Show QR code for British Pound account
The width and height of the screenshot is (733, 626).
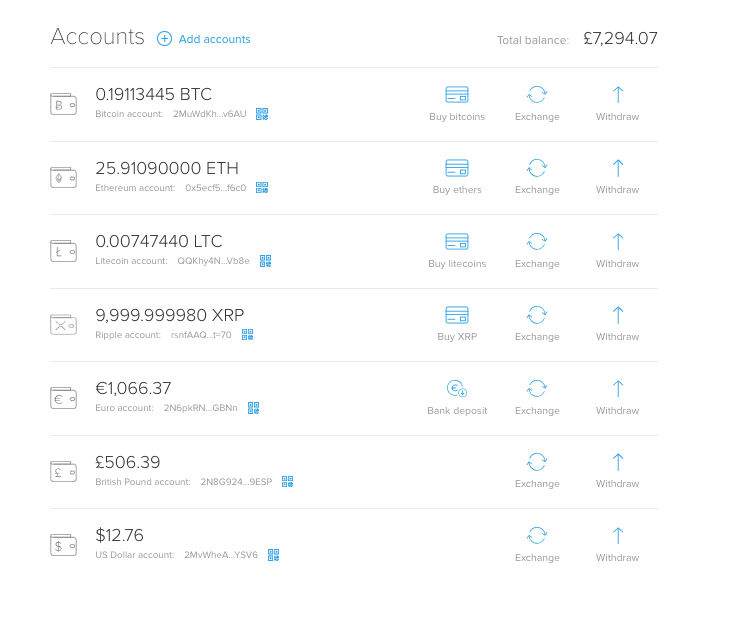point(287,482)
